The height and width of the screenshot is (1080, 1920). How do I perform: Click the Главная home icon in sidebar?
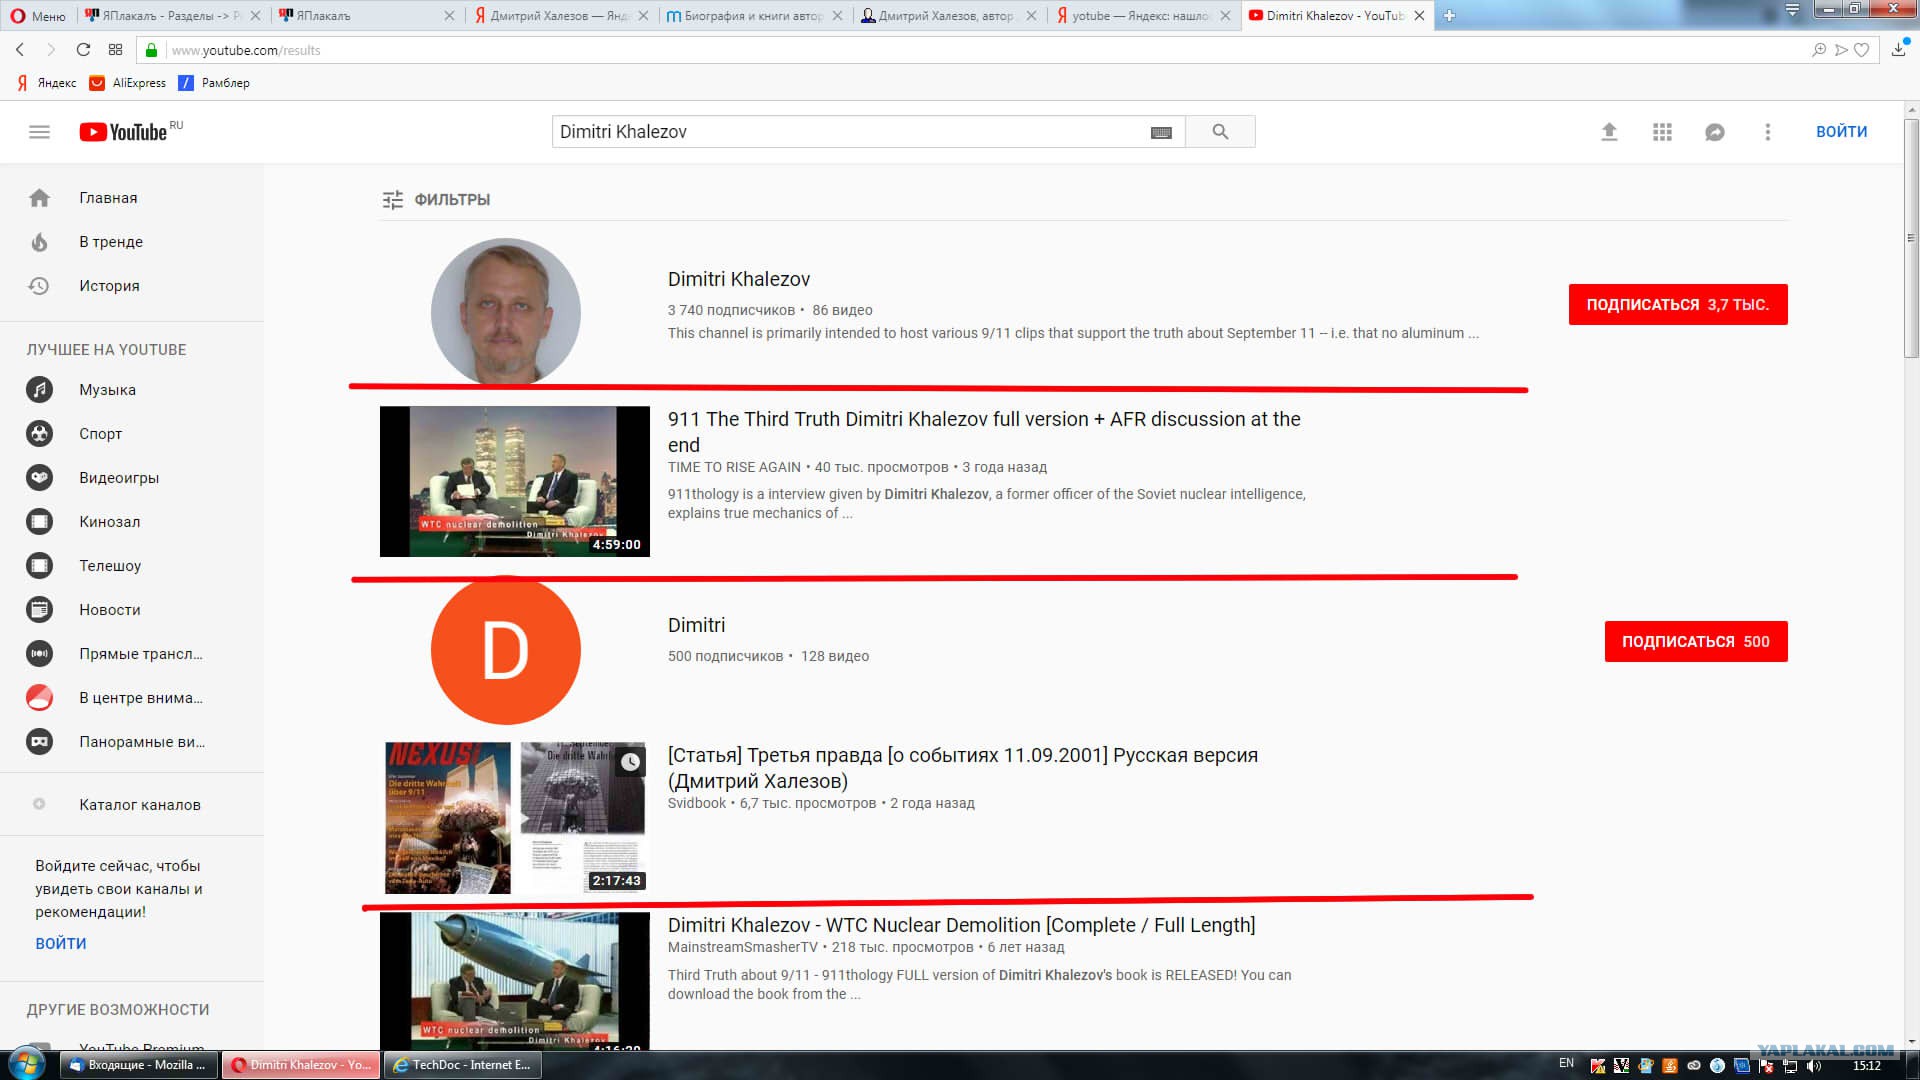point(39,198)
